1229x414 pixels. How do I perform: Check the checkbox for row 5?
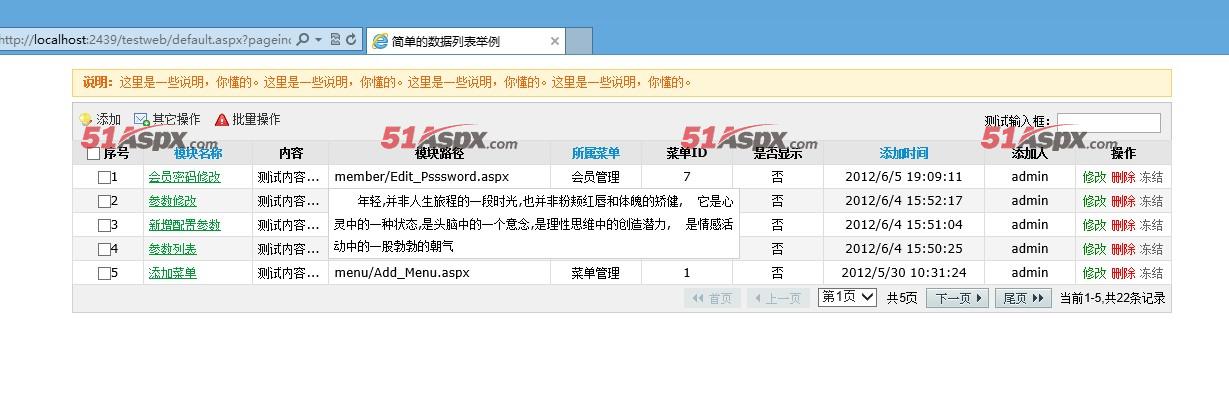(104, 273)
